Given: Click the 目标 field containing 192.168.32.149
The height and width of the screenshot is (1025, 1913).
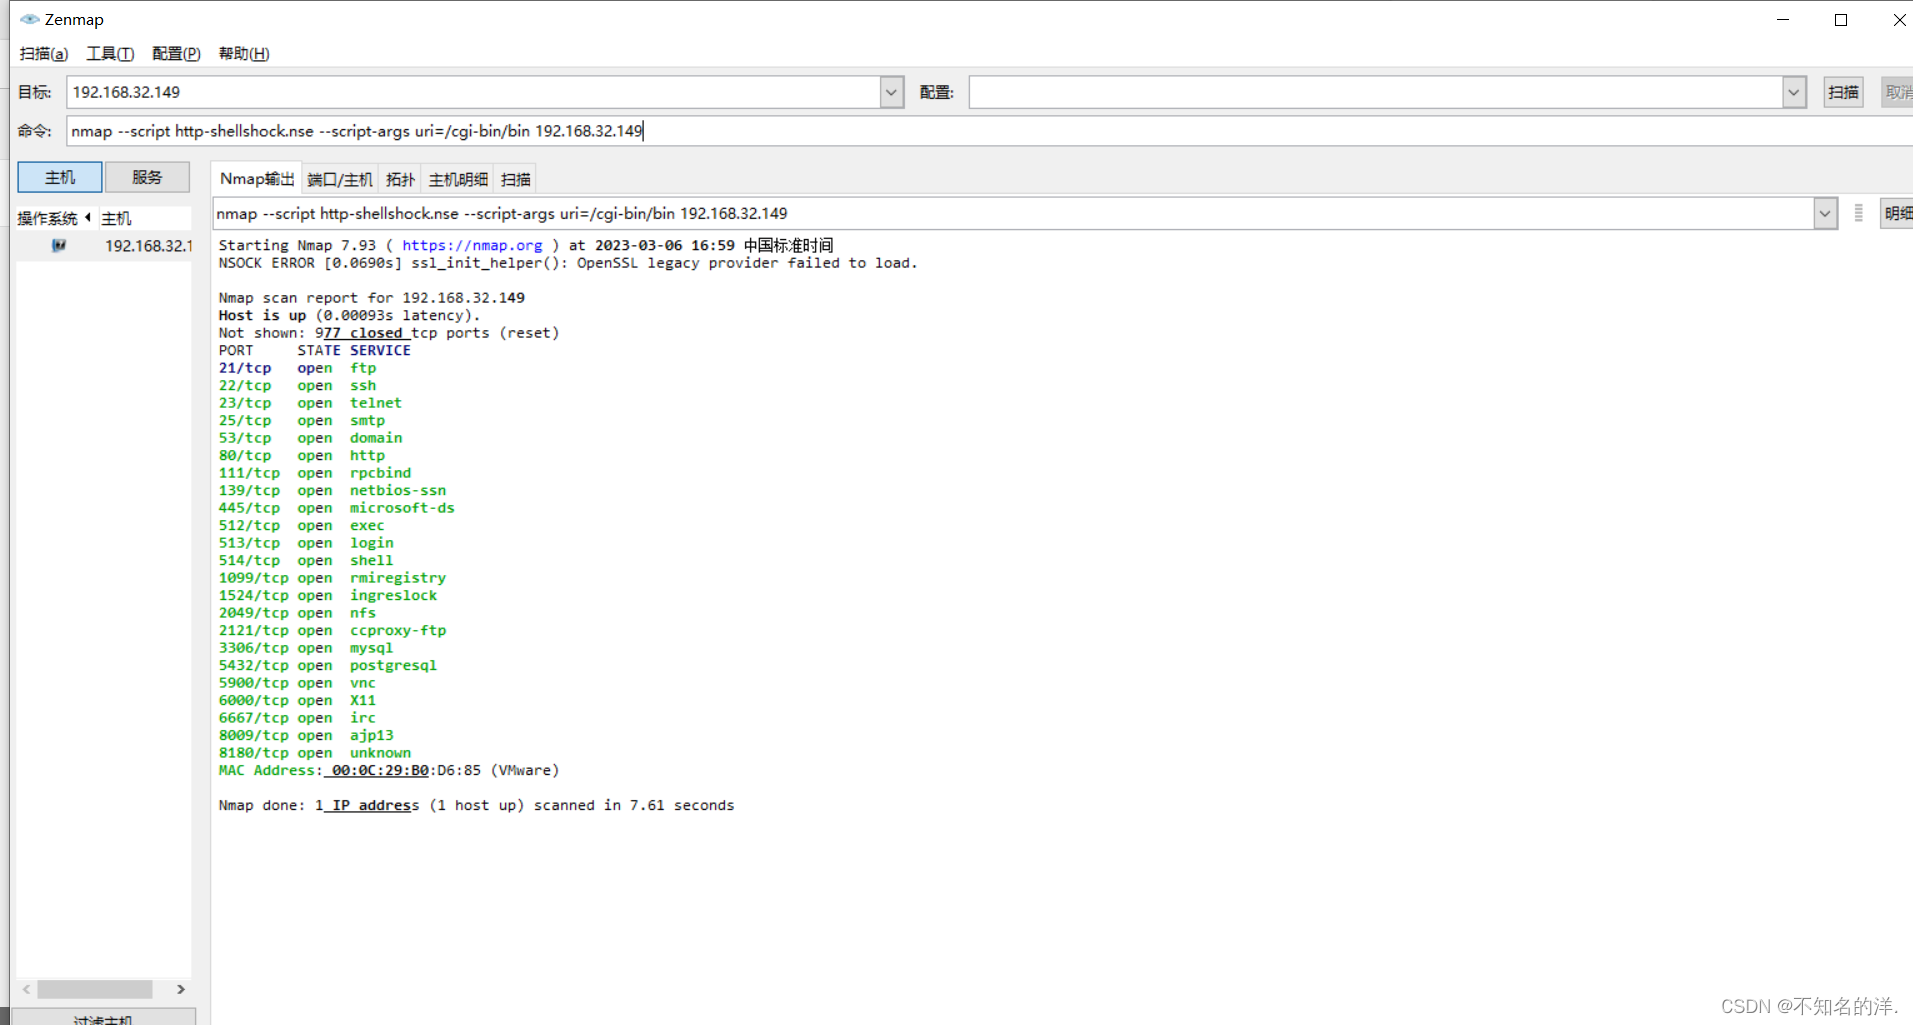Looking at the screenshot, I should pyautogui.click(x=474, y=92).
